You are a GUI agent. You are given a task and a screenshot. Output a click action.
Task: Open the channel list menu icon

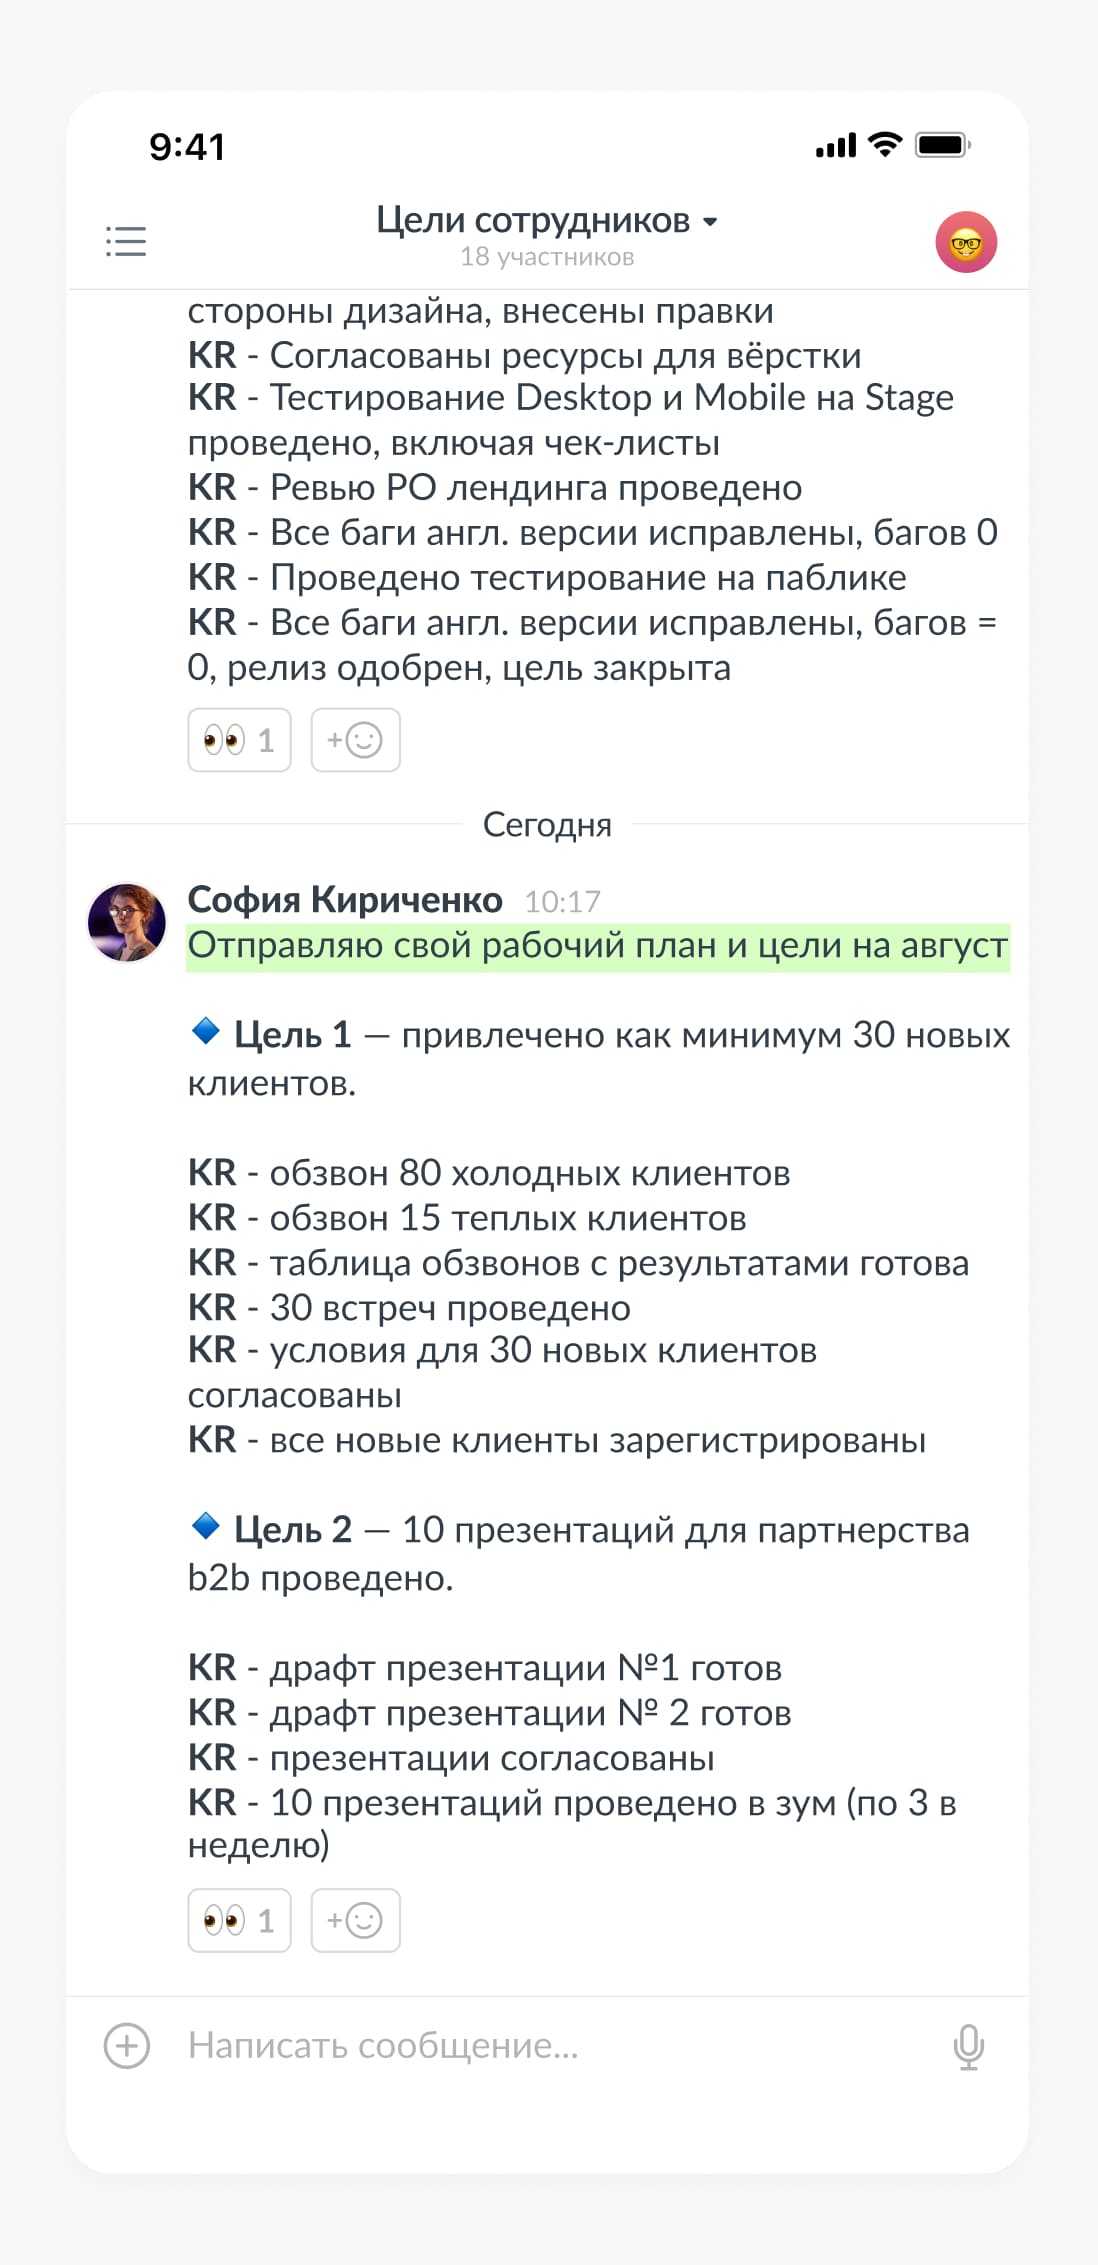pos(126,241)
